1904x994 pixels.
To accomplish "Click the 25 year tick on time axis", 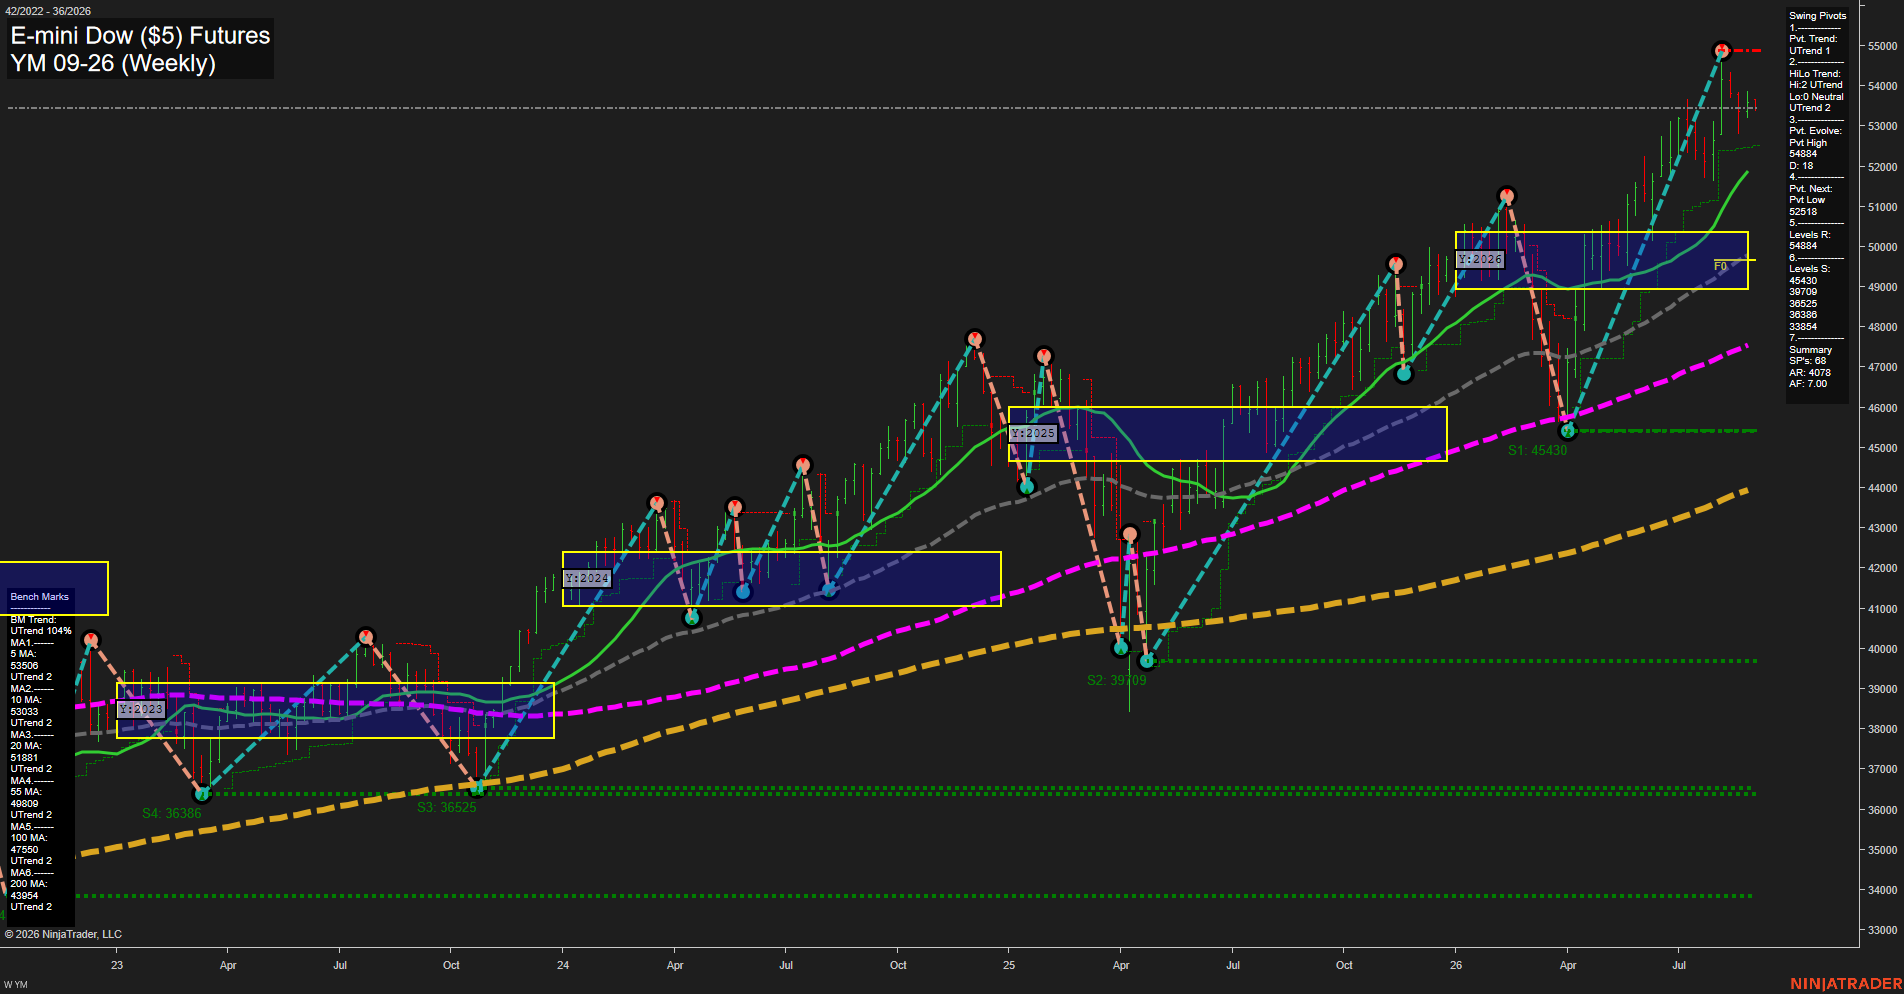I will click(x=1009, y=966).
